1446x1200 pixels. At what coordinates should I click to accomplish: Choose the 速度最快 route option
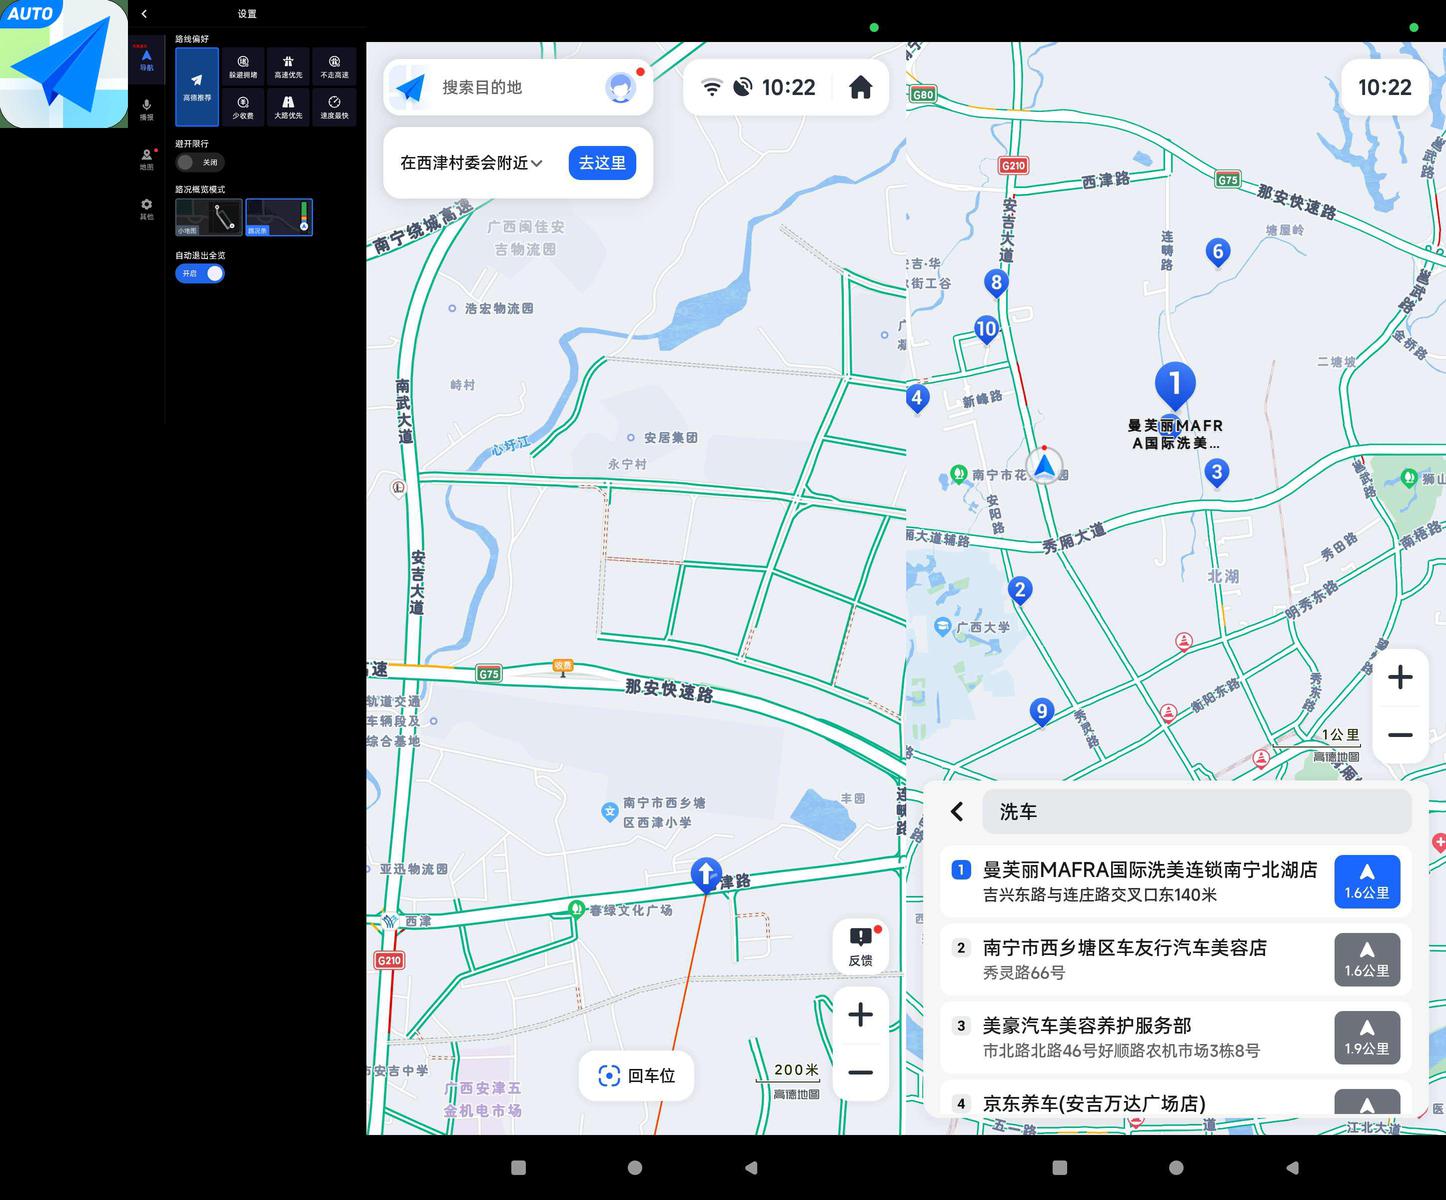pyautogui.click(x=334, y=106)
